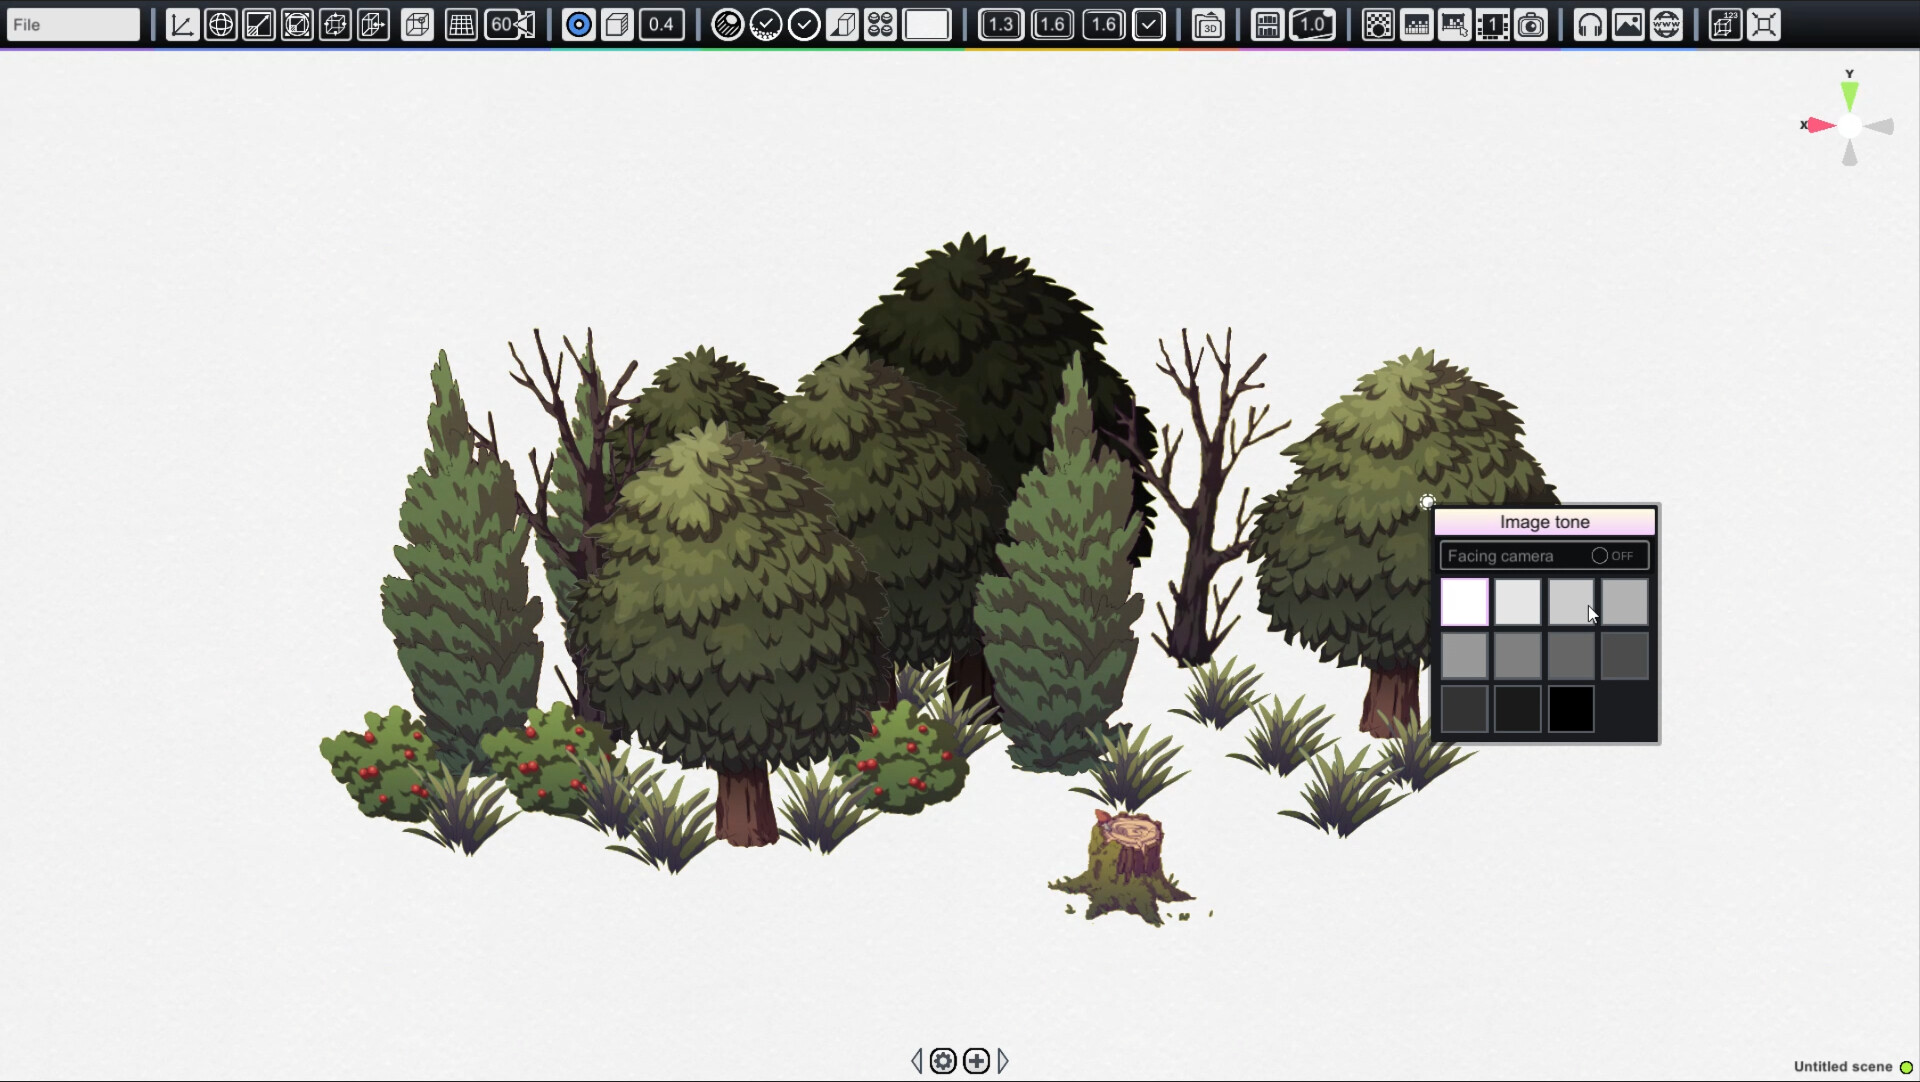The image size is (1920, 1082).
Task: Open the dithering checkerboard pattern icon
Action: pos(1377,25)
